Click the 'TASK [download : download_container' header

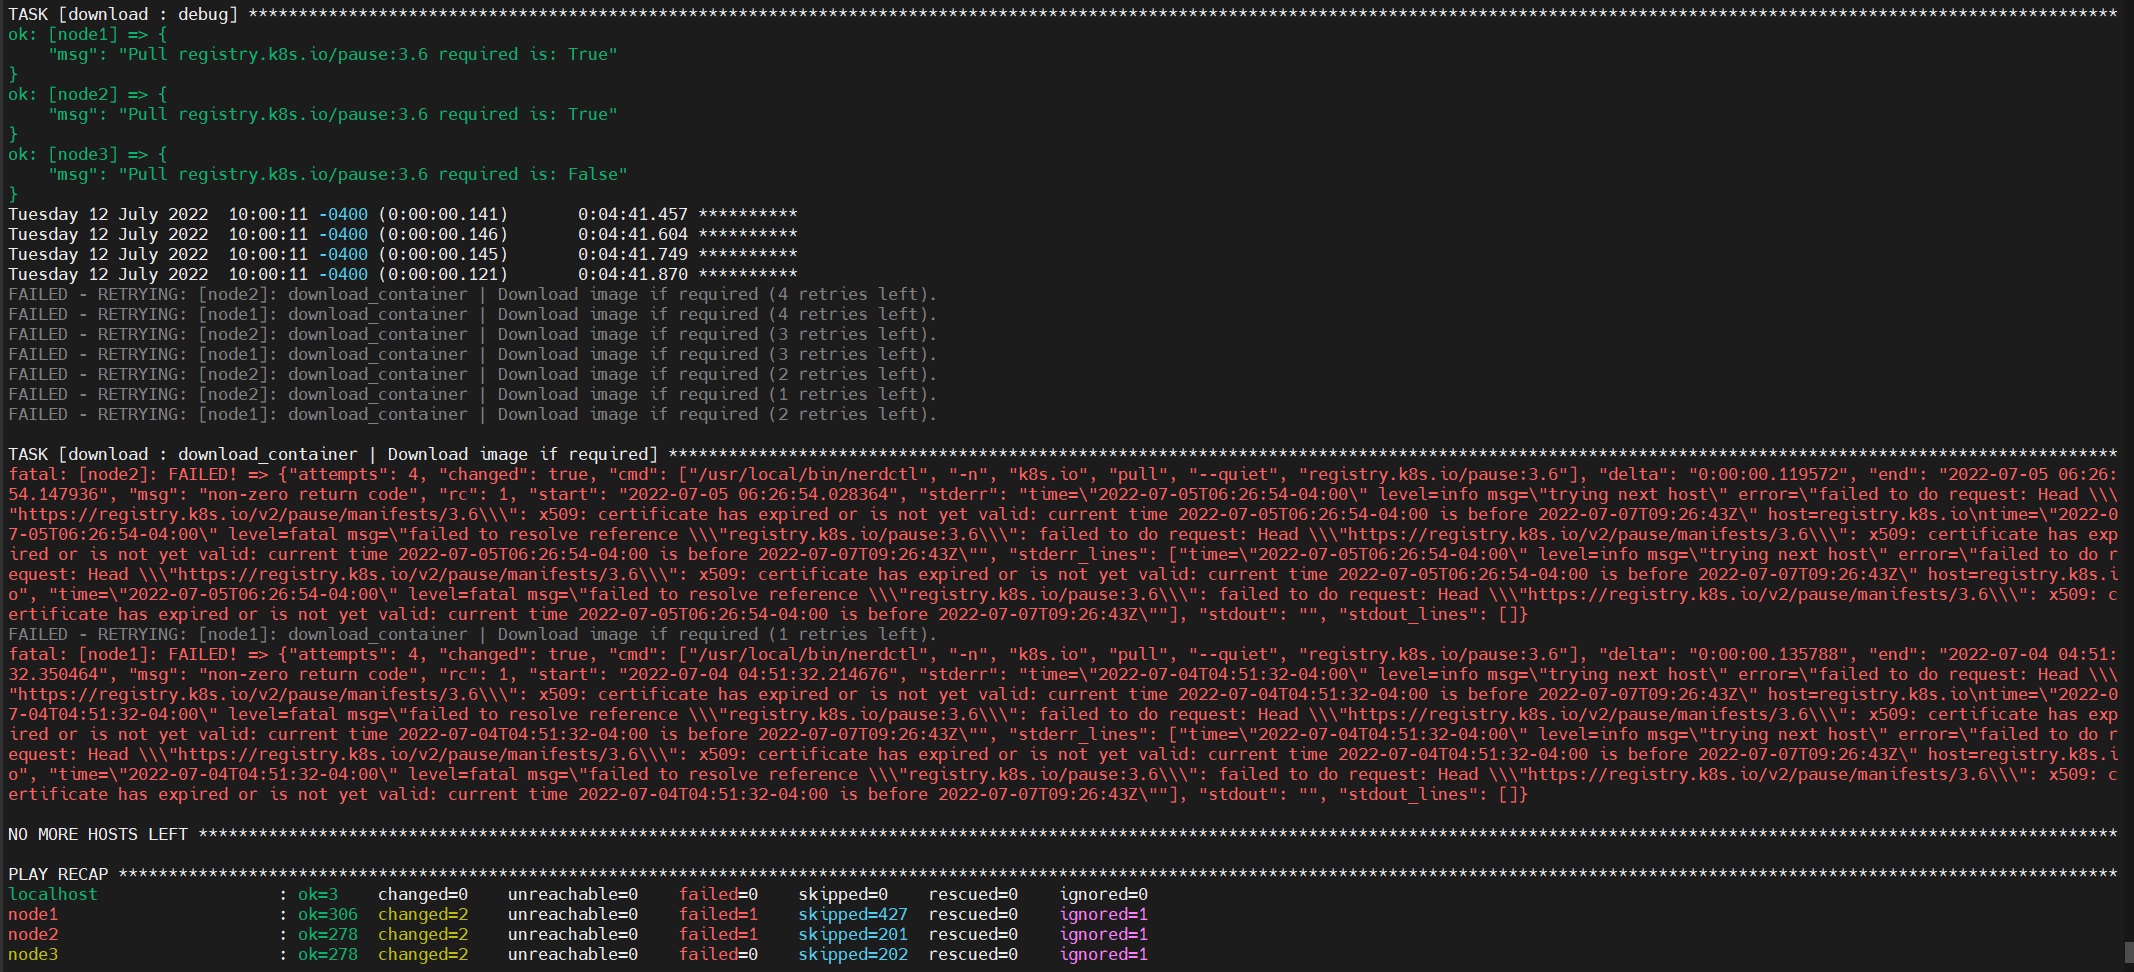coord(333,454)
